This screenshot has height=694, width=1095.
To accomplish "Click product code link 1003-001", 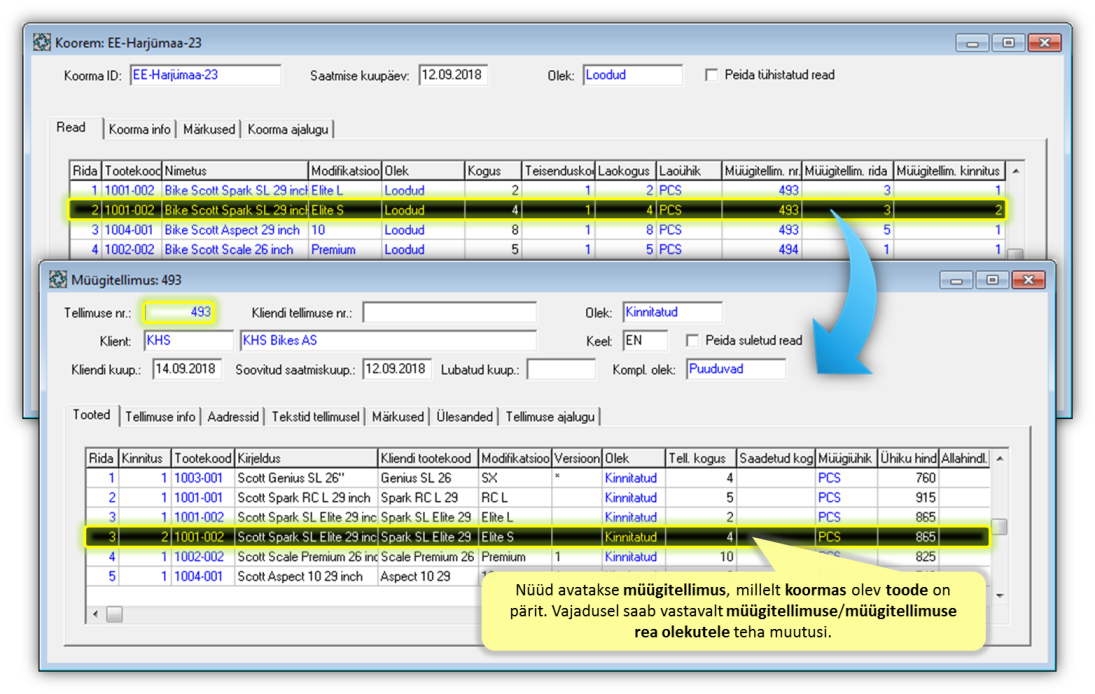I will click(x=198, y=478).
